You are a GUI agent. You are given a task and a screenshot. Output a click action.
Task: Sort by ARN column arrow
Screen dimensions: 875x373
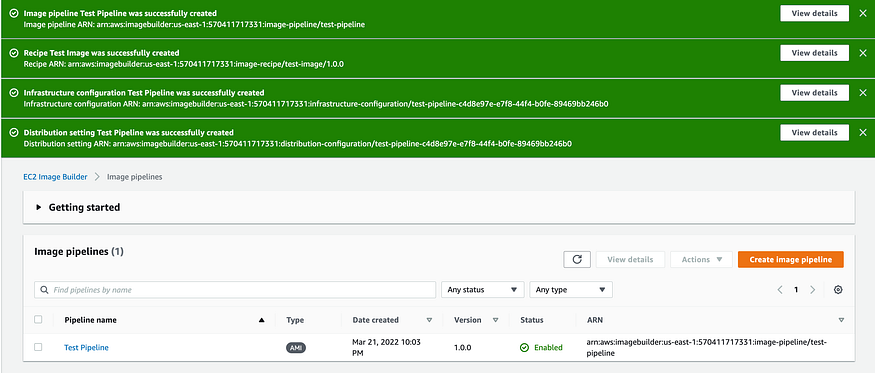[841, 320]
